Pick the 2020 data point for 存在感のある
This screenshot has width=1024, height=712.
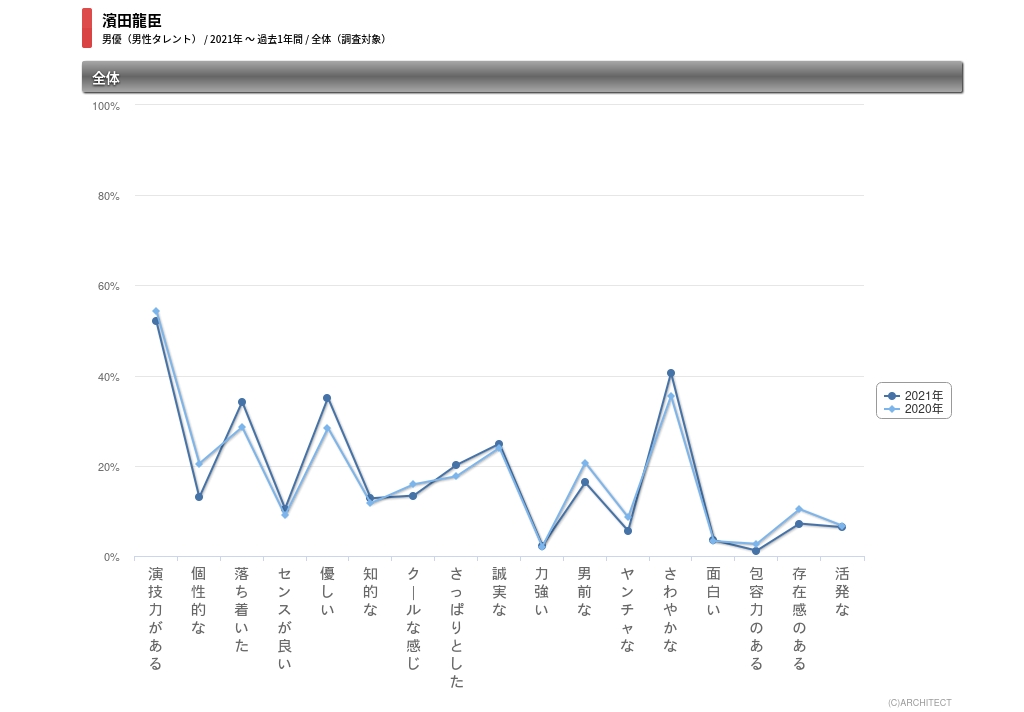tap(799, 509)
